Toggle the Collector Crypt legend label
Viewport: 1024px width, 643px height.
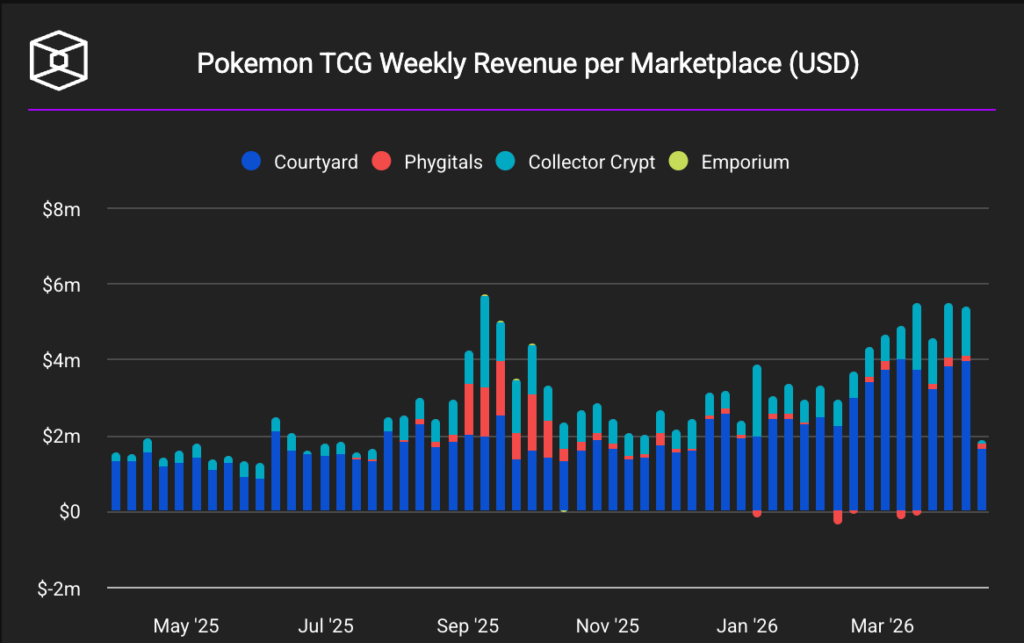point(591,162)
